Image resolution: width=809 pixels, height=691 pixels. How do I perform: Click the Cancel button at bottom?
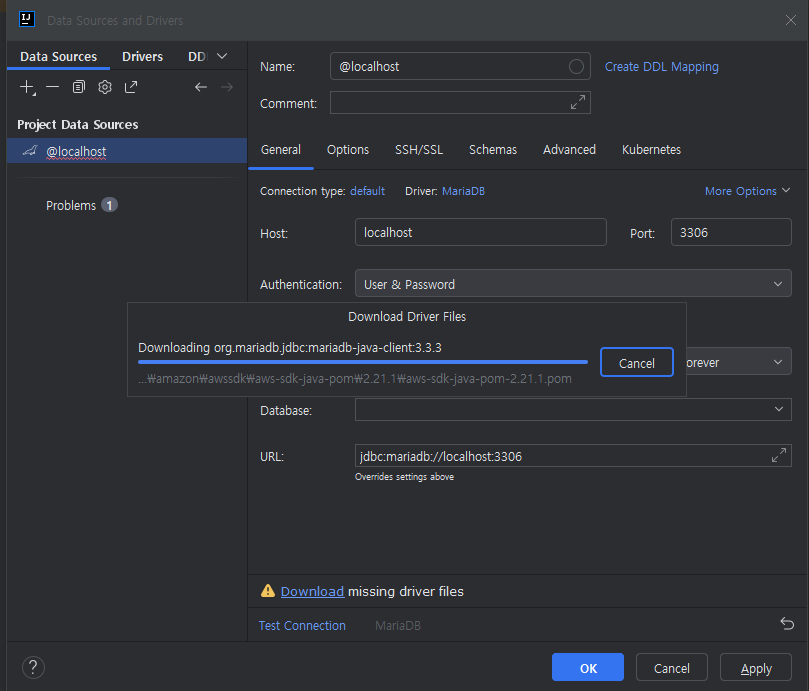672,667
